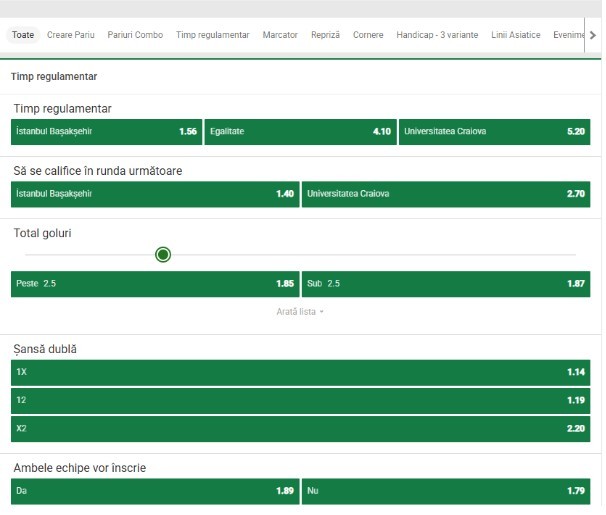Select double chance 1X at 1.14
This screenshot has height=515, width=606.
pos(300,373)
